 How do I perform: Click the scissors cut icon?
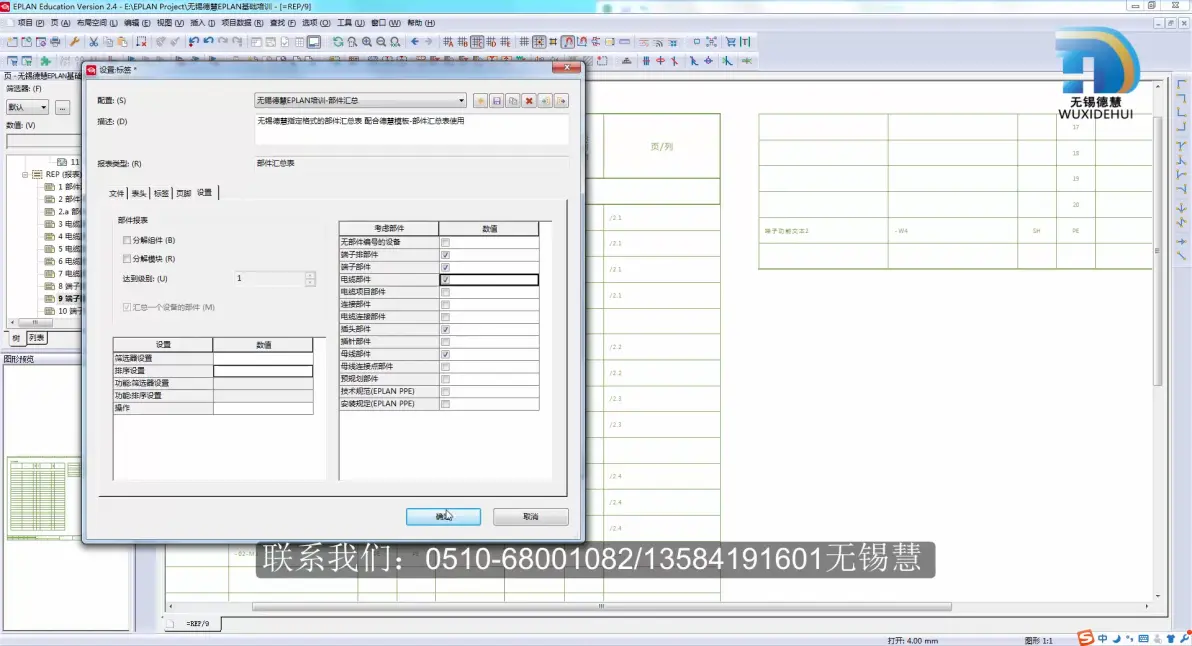[x=94, y=42]
